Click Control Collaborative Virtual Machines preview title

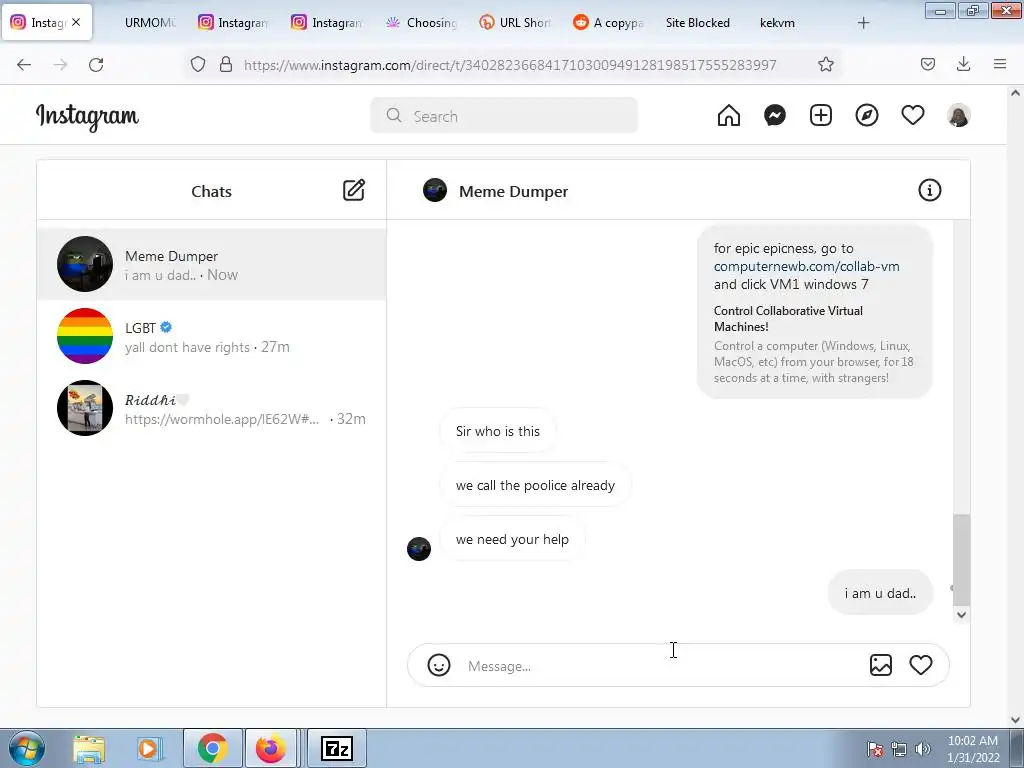pos(788,319)
